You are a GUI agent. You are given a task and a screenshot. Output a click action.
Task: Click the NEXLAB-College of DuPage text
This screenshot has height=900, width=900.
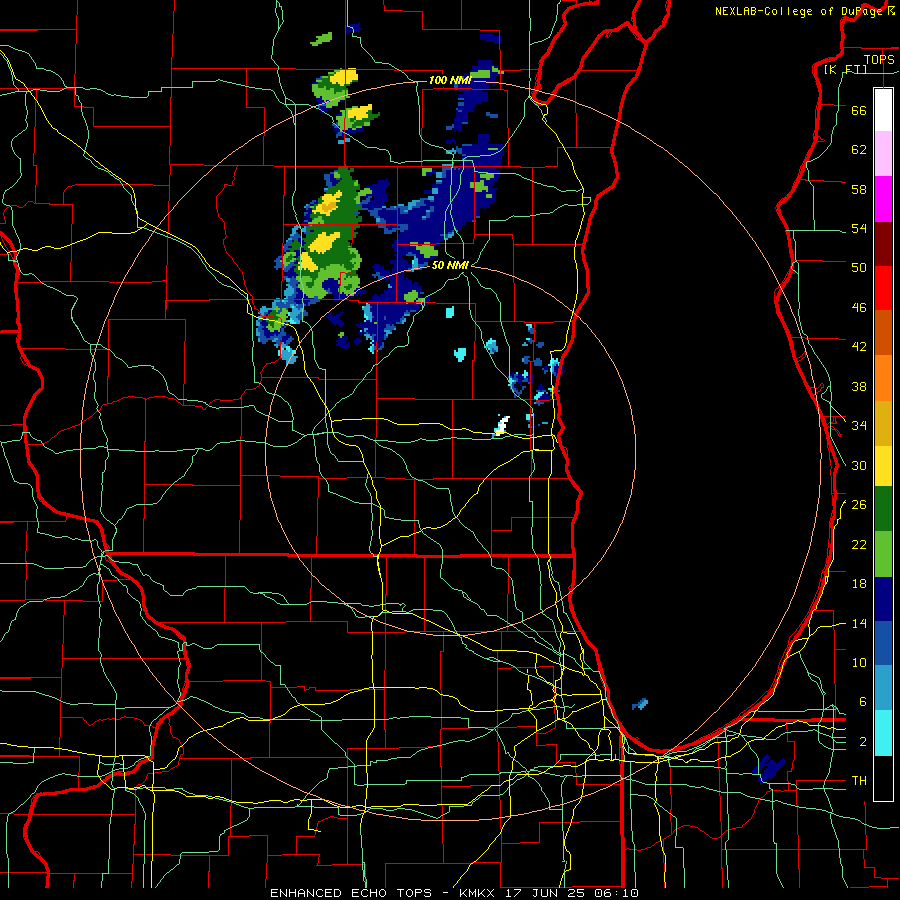[x=800, y=11]
